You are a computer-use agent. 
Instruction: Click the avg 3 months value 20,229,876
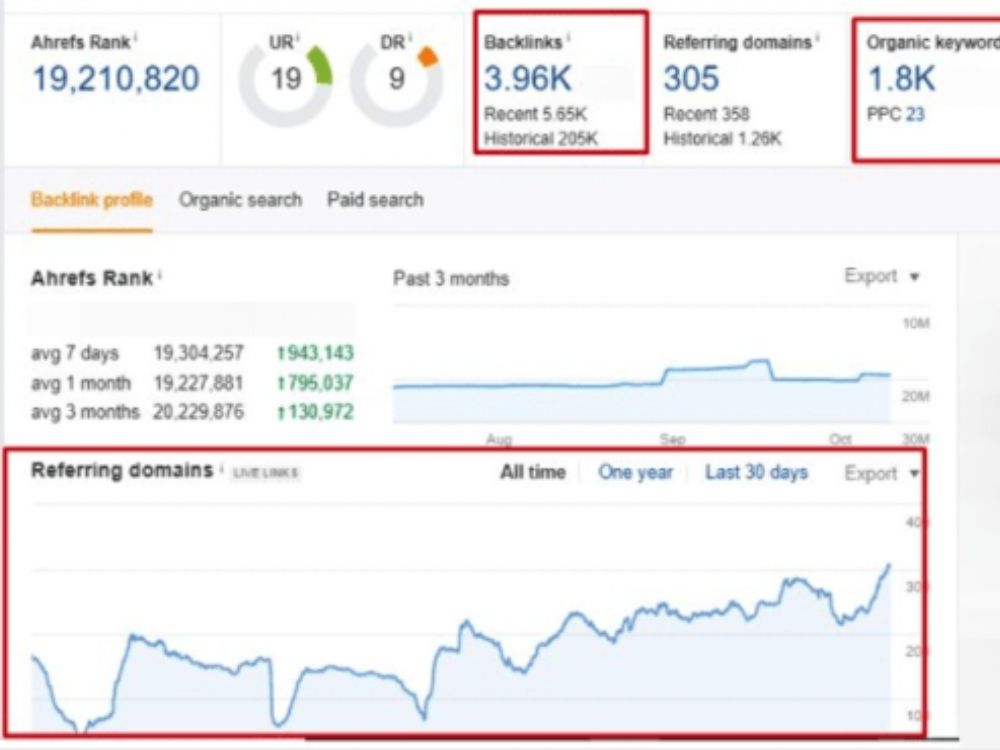click(x=198, y=412)
